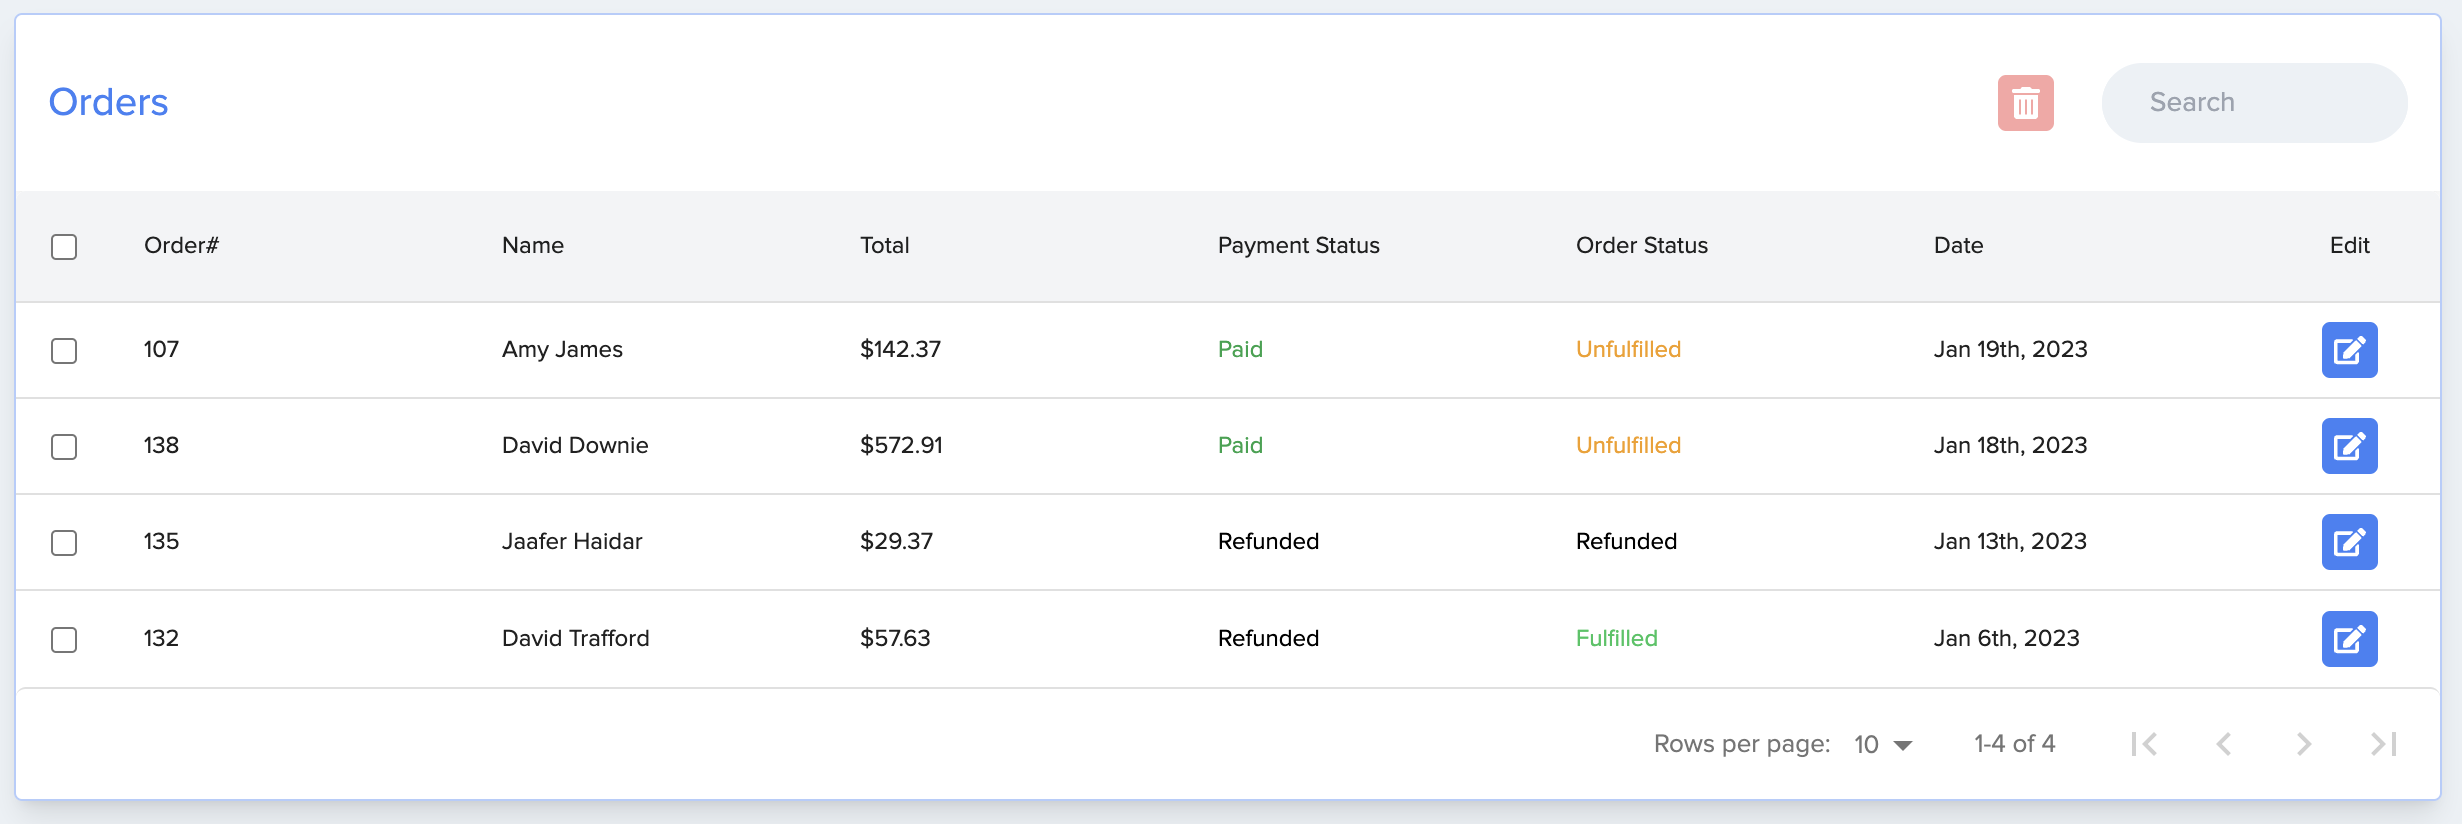
Task: Toggle the select-all orders checkbox
Action: tap(64, 247)
